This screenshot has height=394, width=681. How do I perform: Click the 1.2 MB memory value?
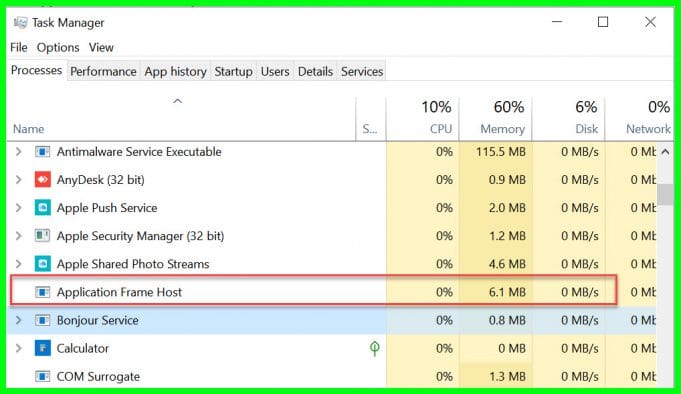tap(507, 236)
